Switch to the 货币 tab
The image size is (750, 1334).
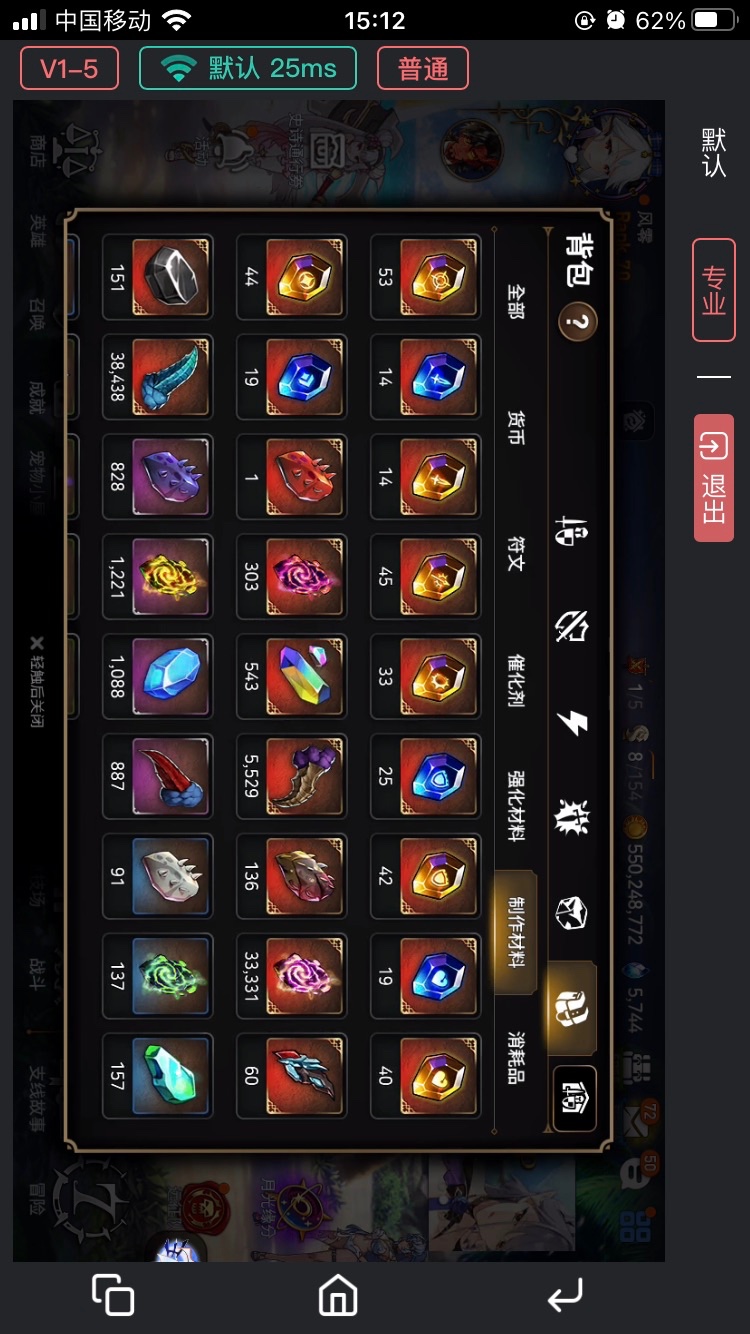514,425
